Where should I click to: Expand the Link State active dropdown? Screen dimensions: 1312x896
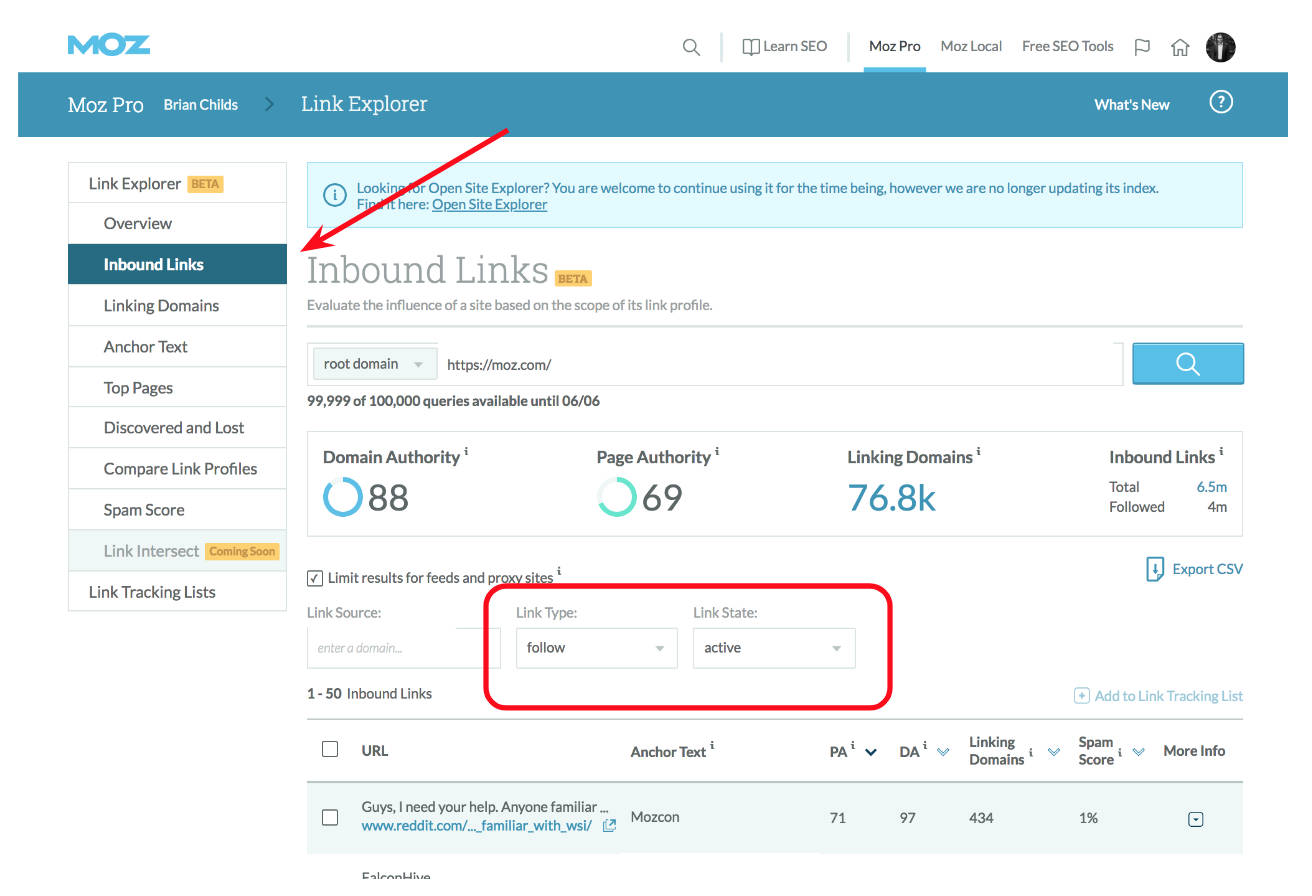774,648
